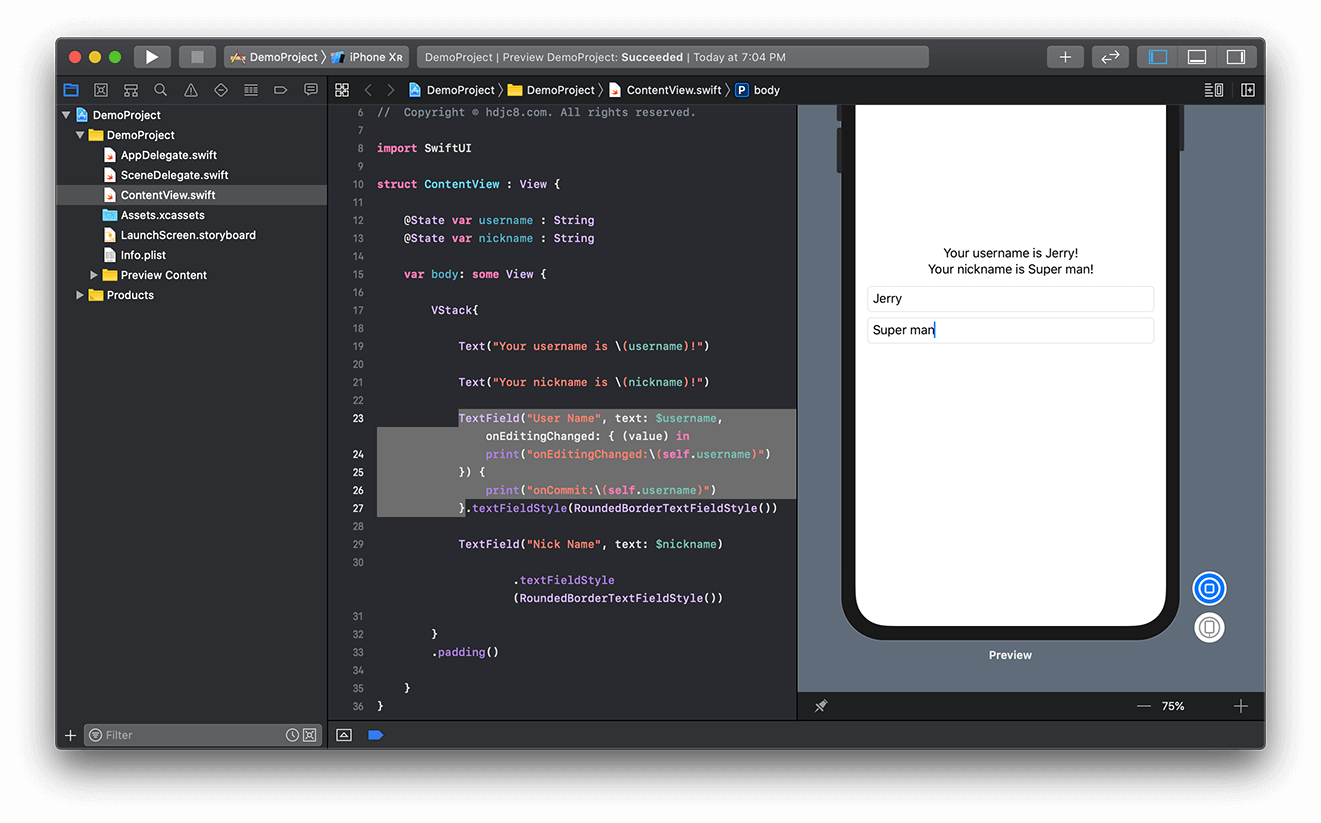Open the 75% zoom level menu
This screenshot has width=1321, height=823.
point(1173,706)
